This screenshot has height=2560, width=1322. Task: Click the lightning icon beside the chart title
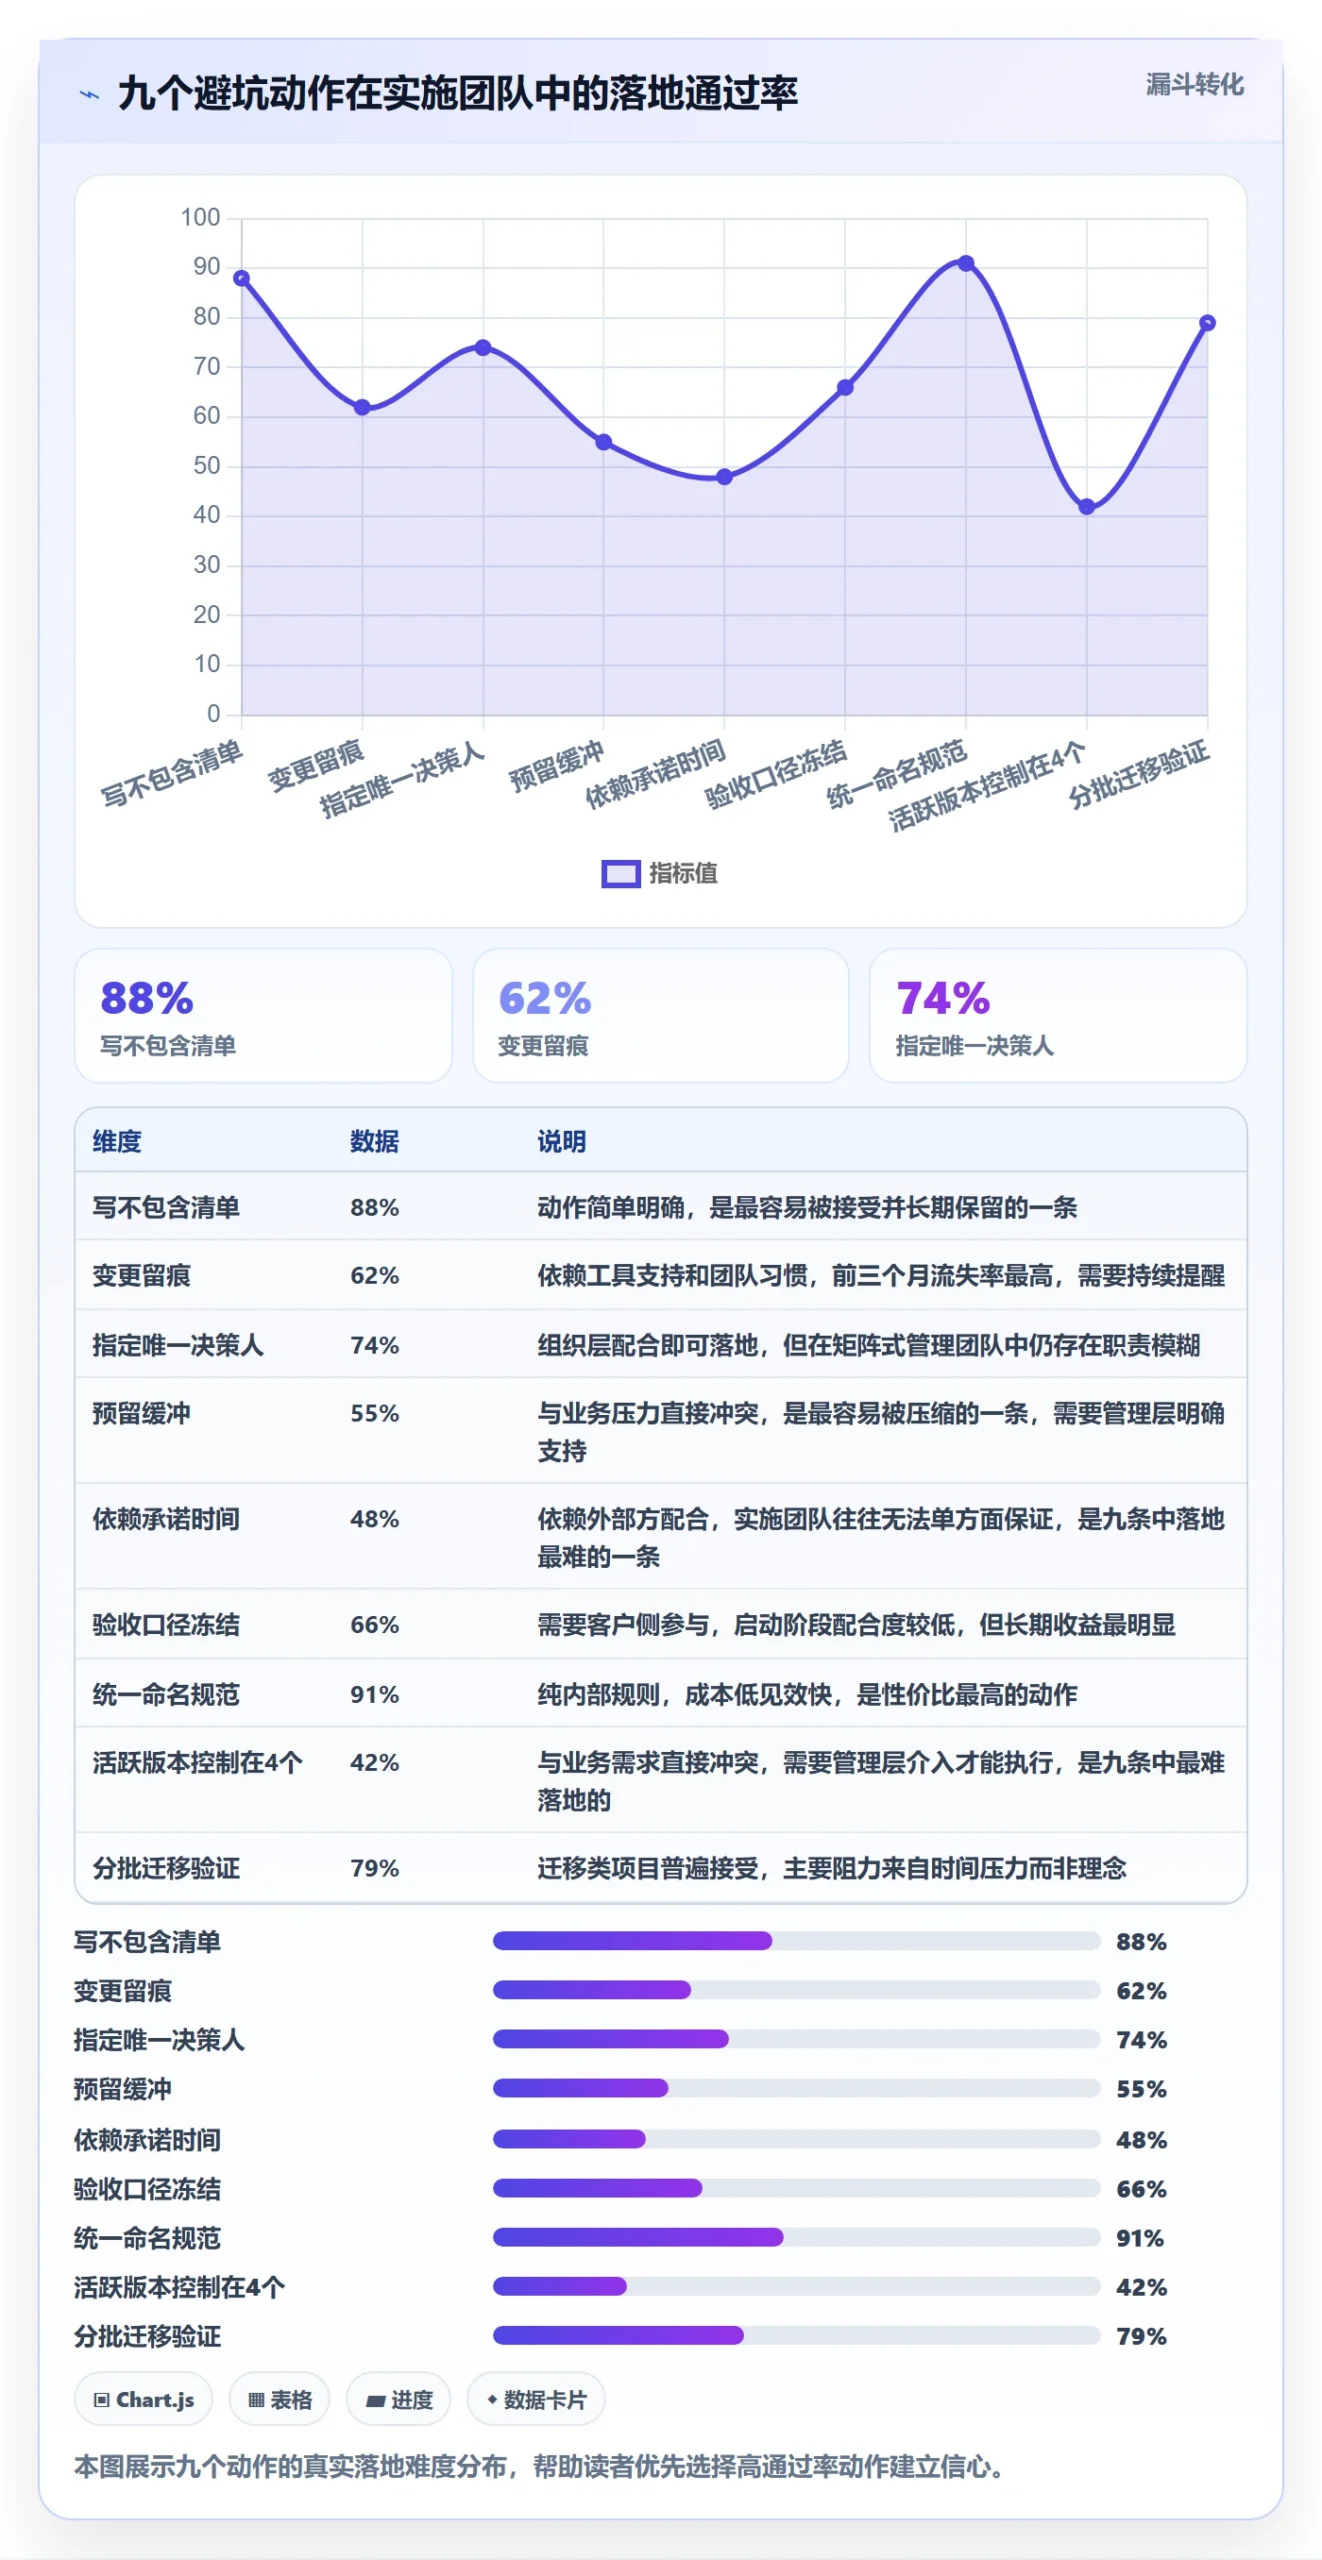tap(89, 95)
